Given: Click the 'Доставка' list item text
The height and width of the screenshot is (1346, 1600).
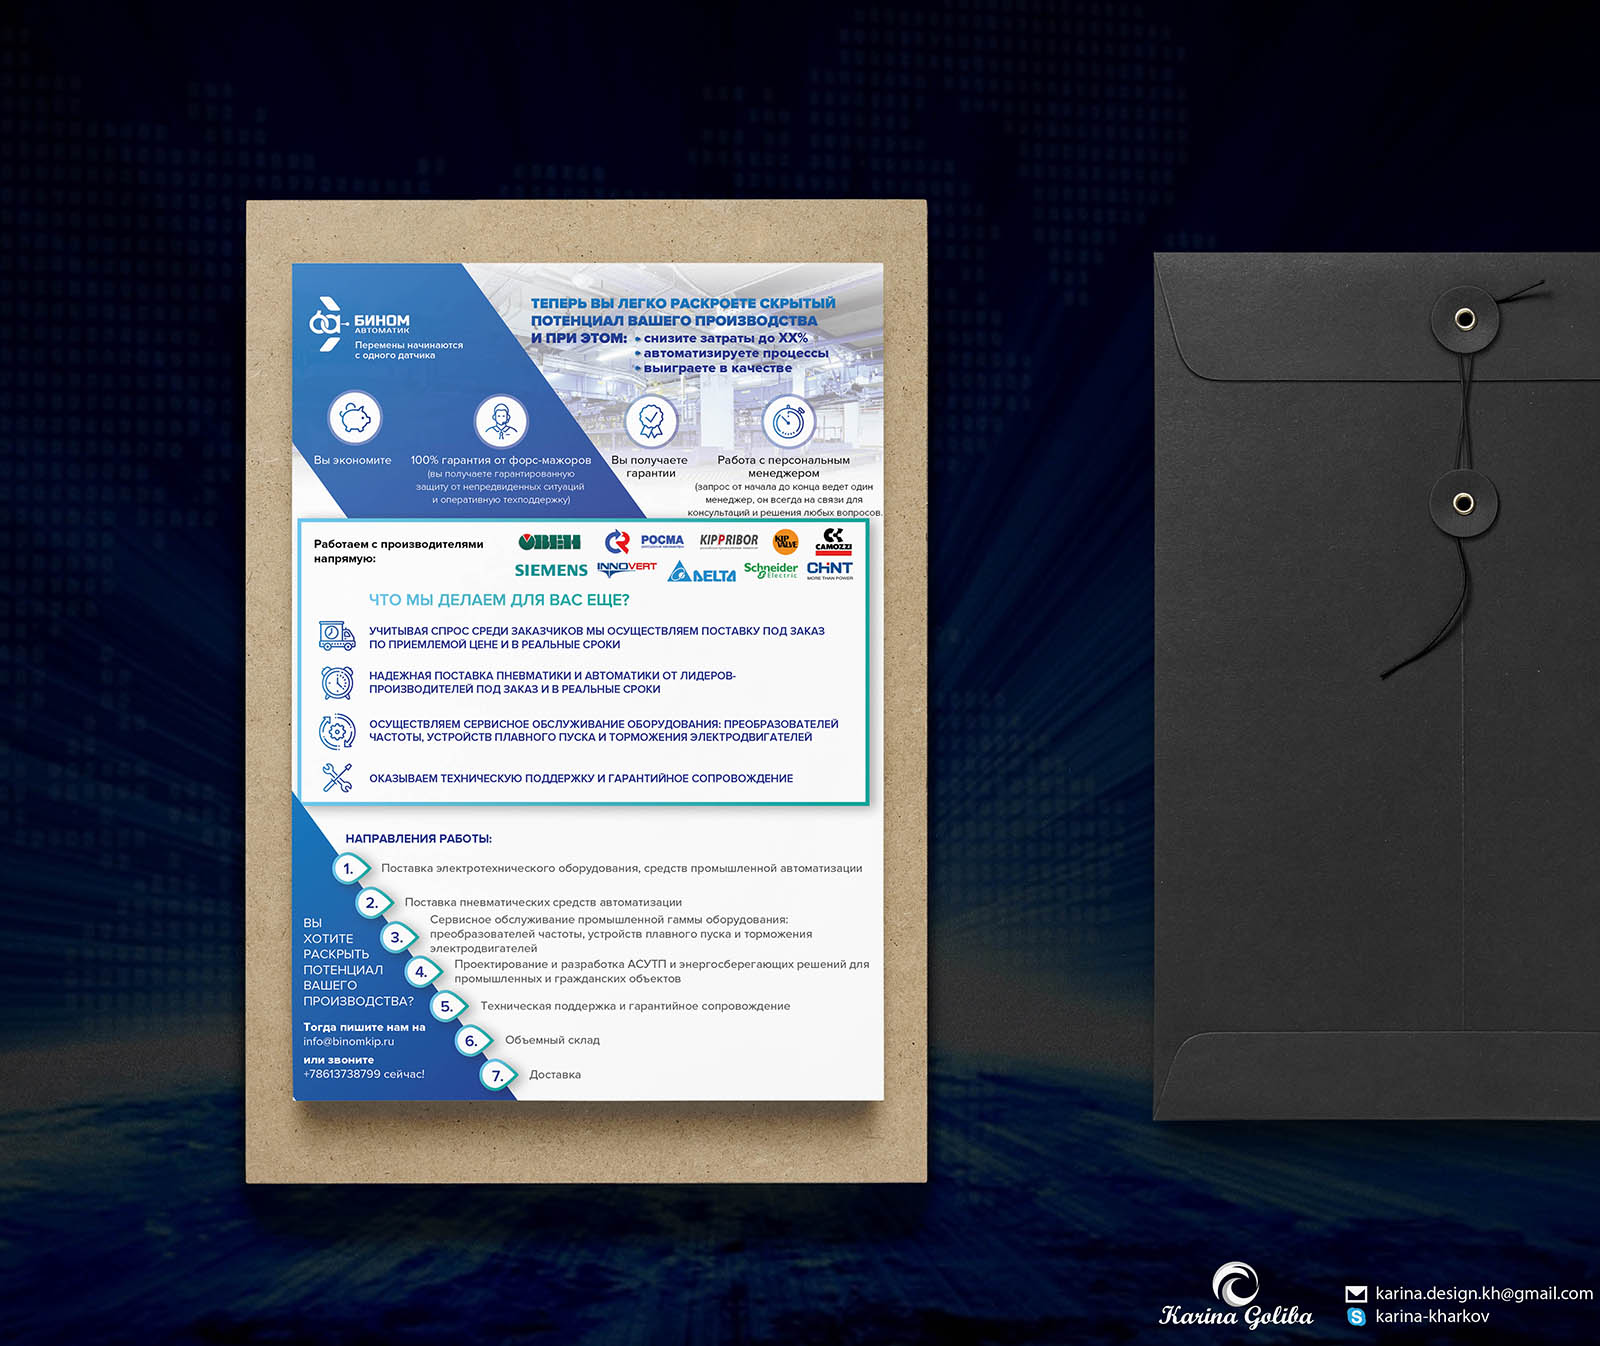Looking at the screenshot, I should (x=555, y=1075).
